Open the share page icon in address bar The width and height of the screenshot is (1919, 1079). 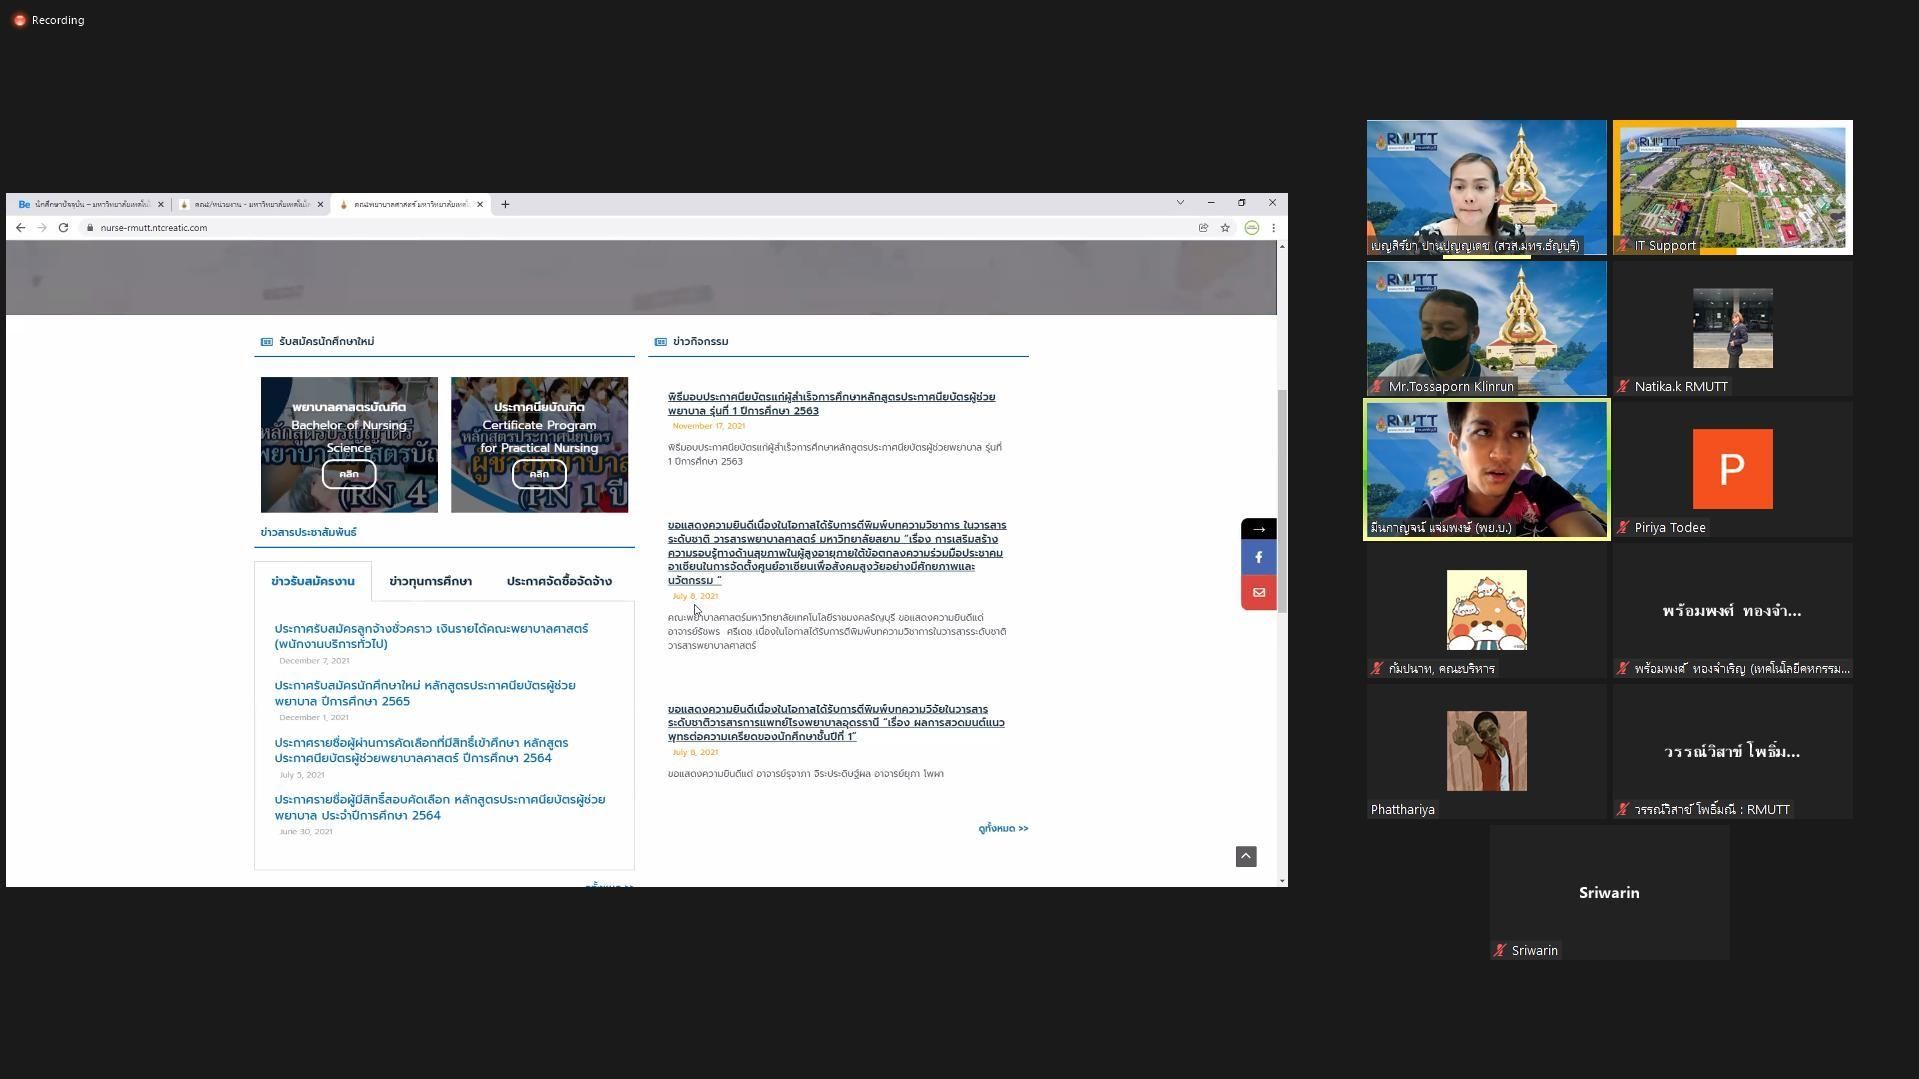click(1203, 228)
